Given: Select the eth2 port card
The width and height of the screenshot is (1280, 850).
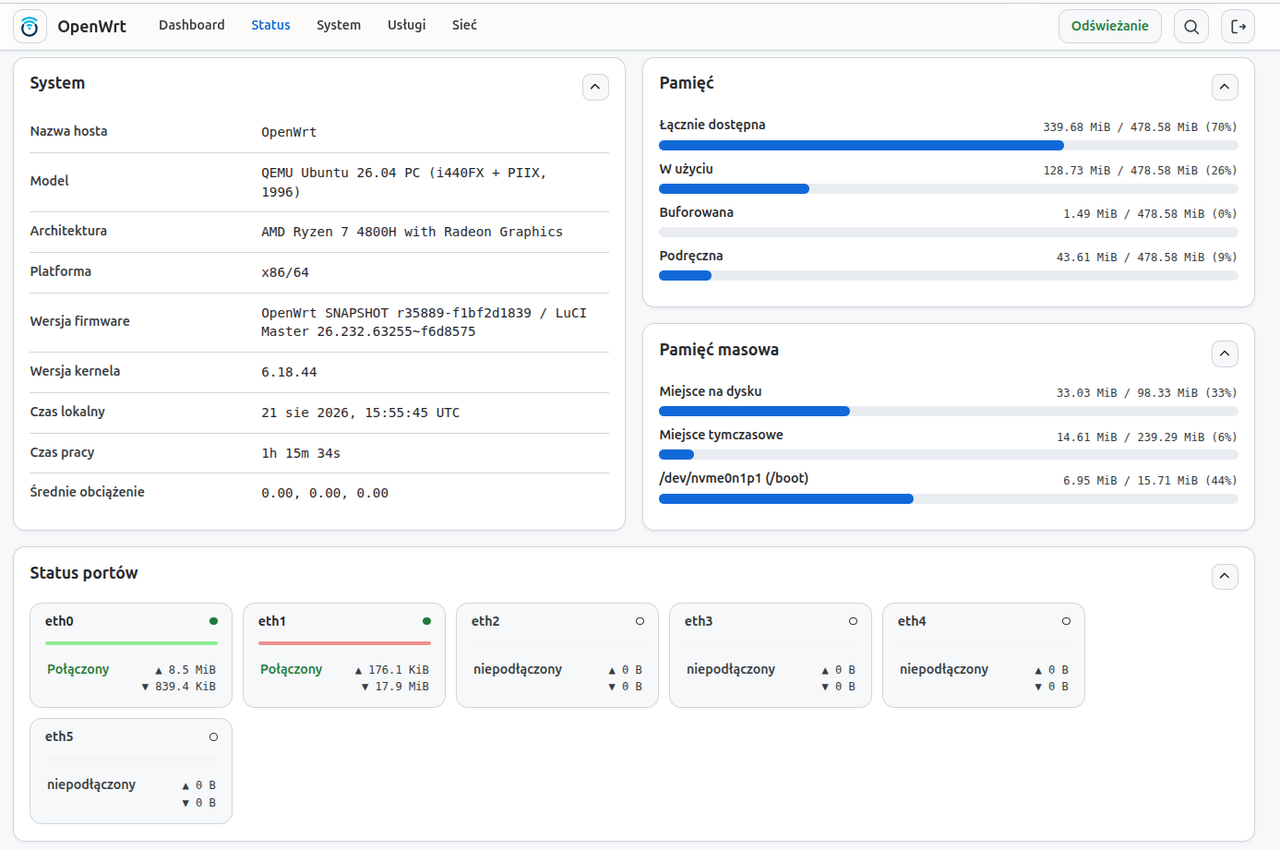Looking at the screenshot, I should click(557, 655).
